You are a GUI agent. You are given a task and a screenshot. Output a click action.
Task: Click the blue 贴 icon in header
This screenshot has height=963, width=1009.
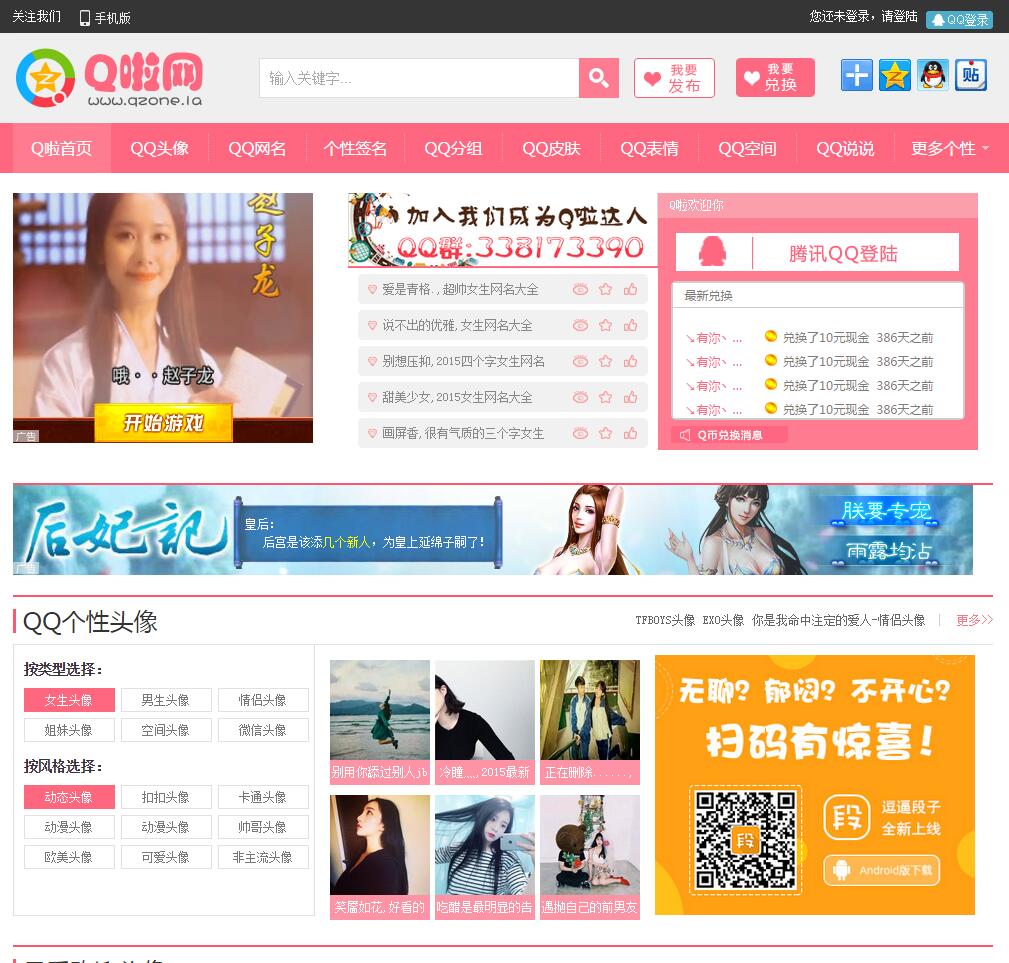coord(970,75)
